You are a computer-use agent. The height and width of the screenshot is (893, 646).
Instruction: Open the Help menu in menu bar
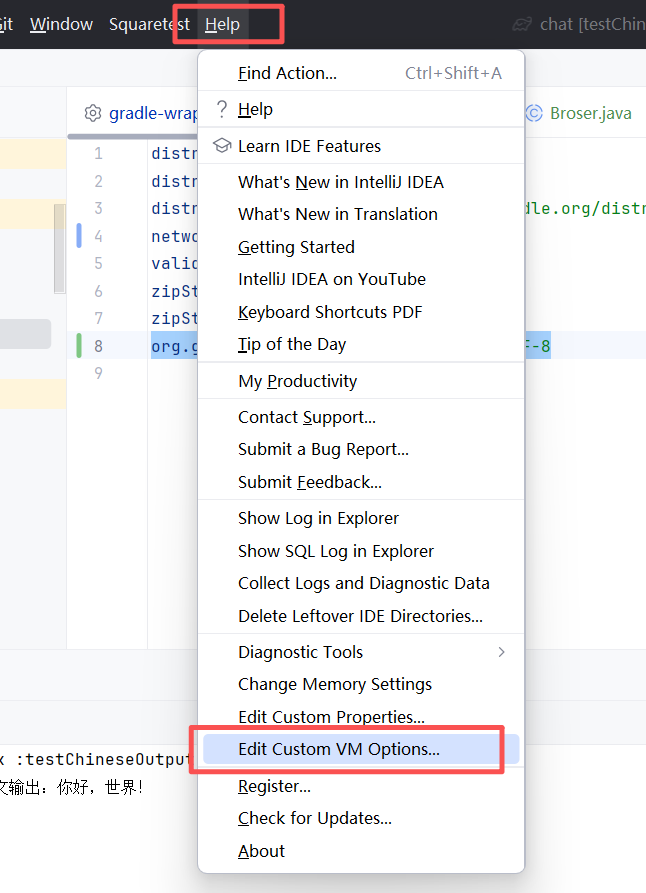point(222,24)
